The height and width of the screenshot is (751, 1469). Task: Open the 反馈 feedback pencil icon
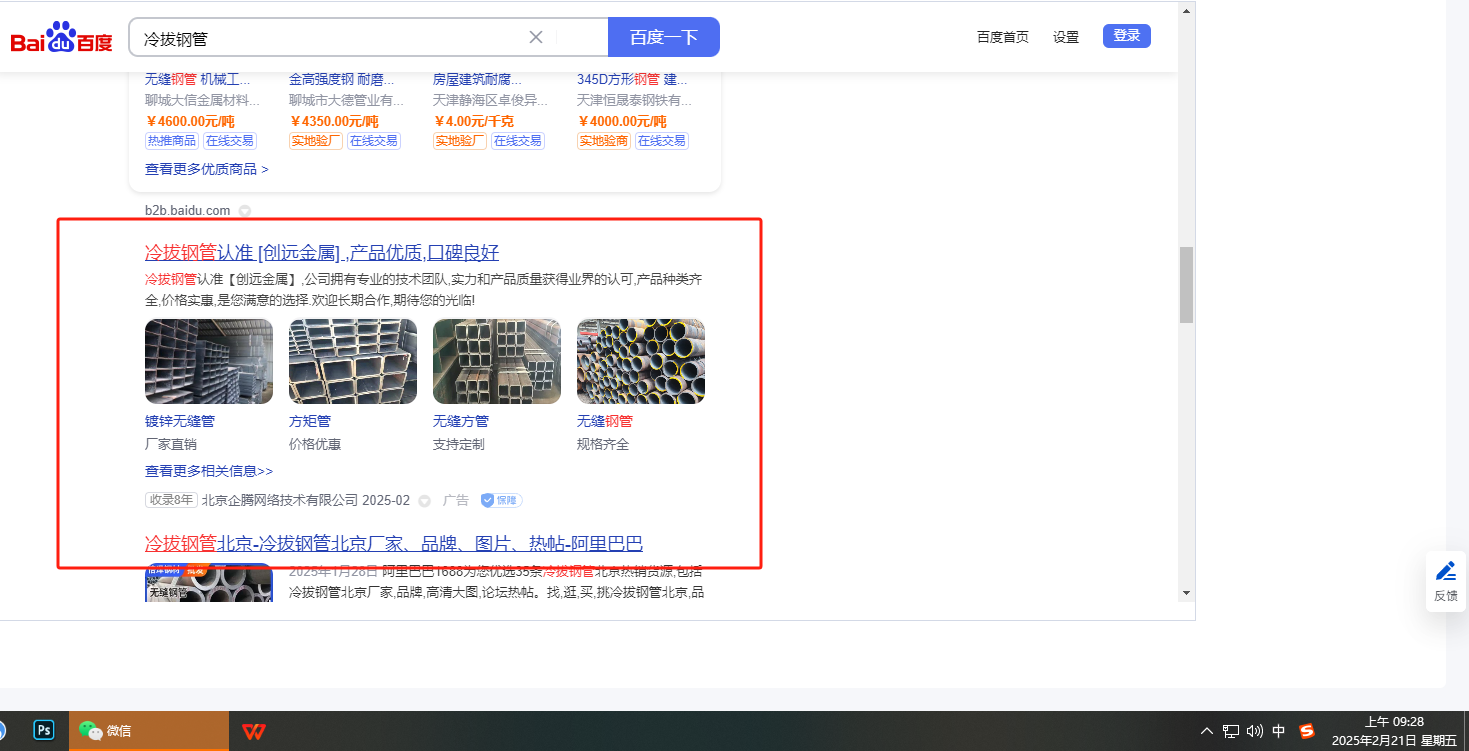pyautogui.click(x=1446, y=581)
